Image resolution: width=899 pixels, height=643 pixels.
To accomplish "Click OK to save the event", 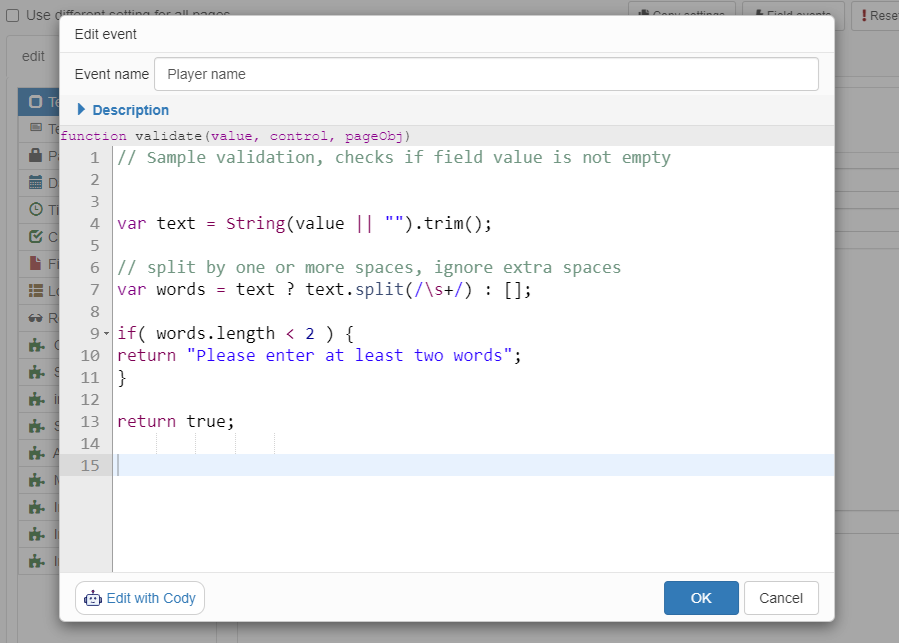I will tap(701, 598).
